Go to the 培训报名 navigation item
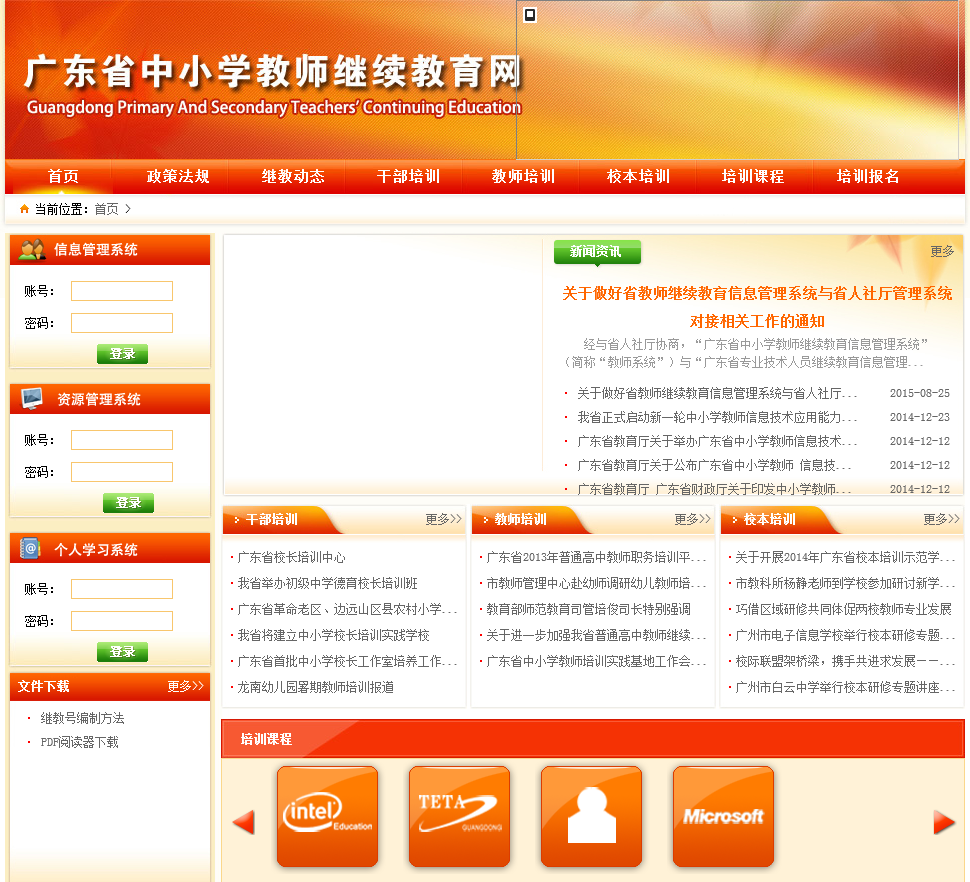Screen dimensions: 970x882 click(x=868, y=176)
